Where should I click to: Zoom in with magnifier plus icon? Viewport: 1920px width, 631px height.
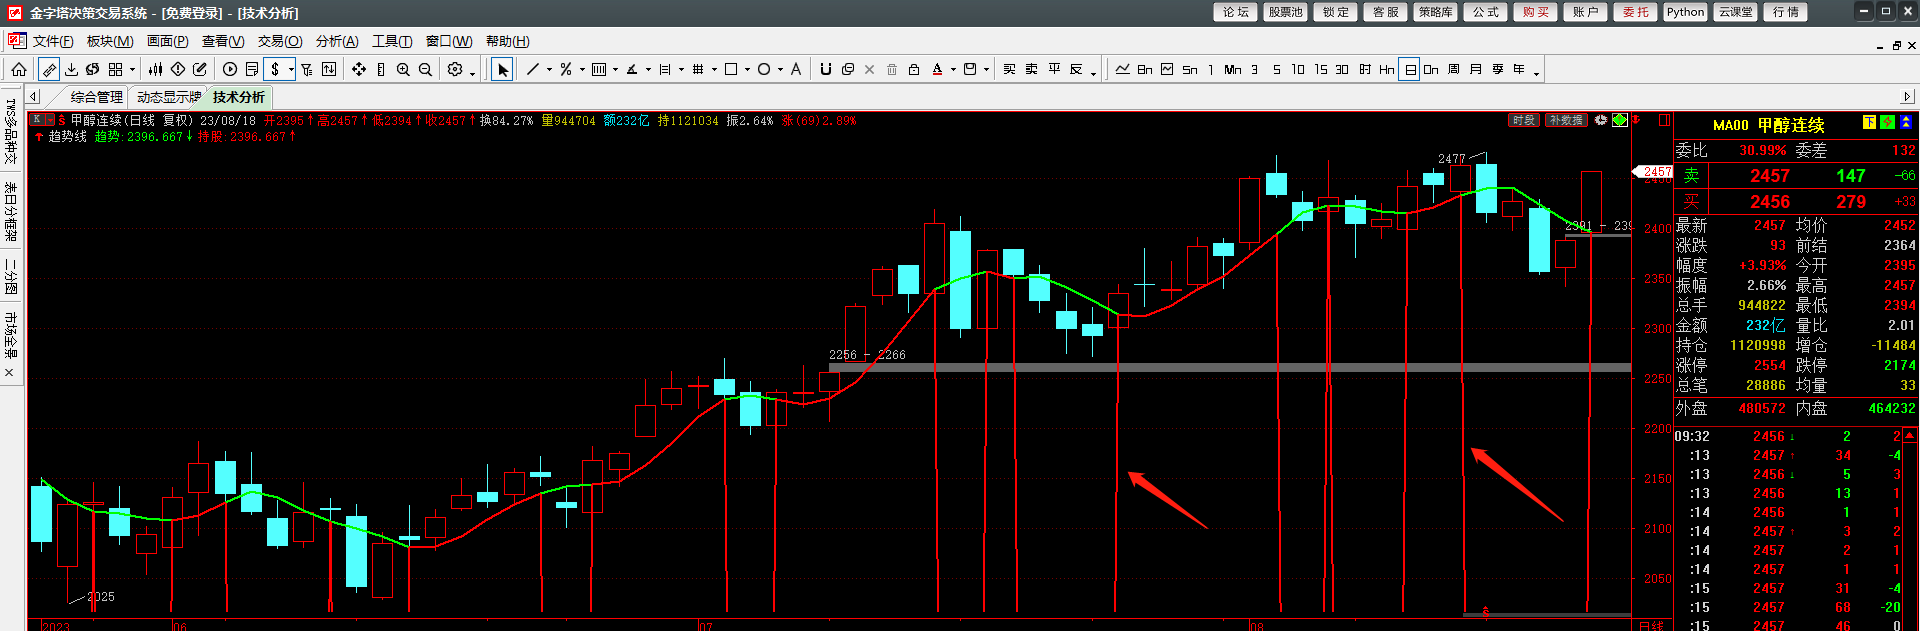403,69
